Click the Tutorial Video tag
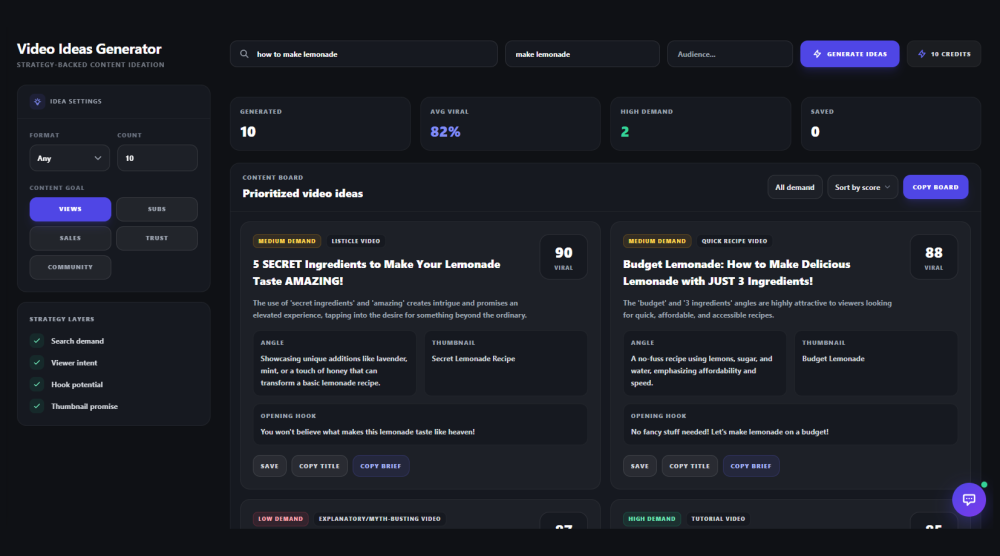This screenshot has height=556, width=1000. point(718,519)
